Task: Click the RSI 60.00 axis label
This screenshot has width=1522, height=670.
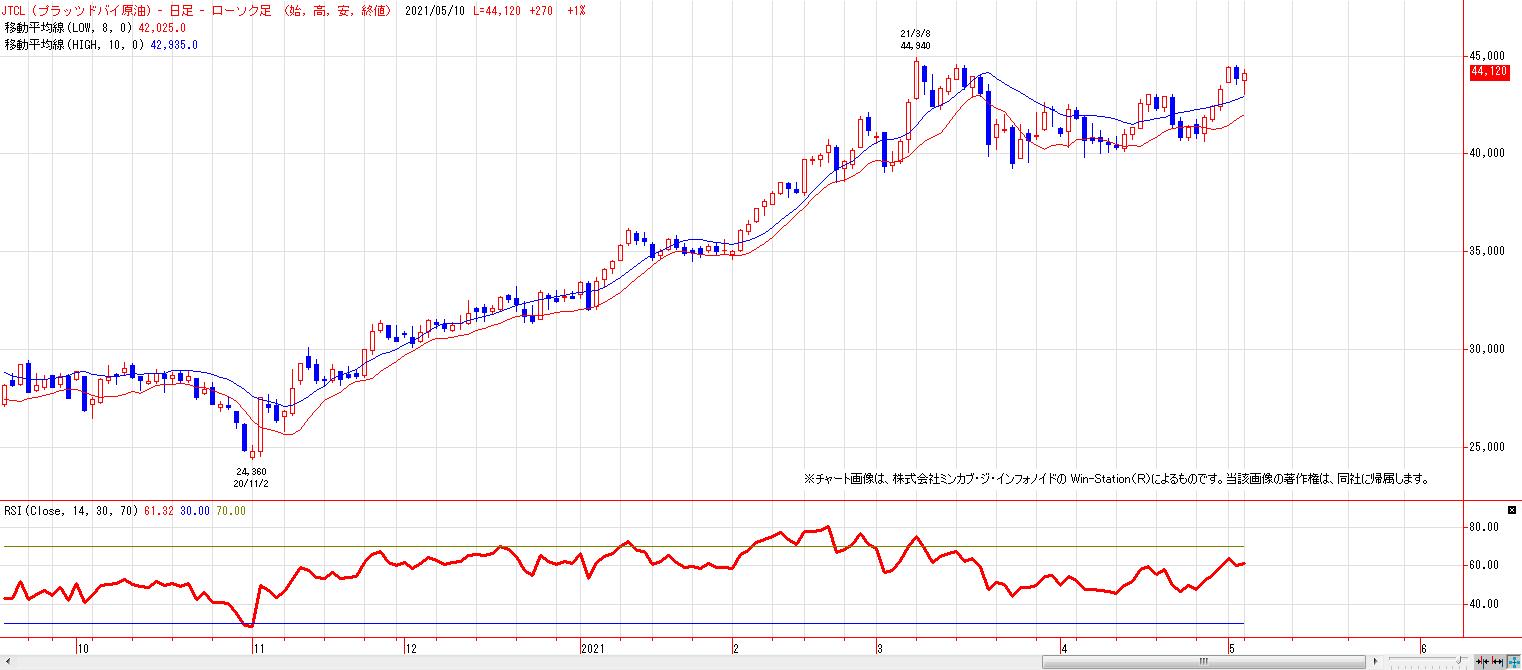Action: (x=1484, y=566)
